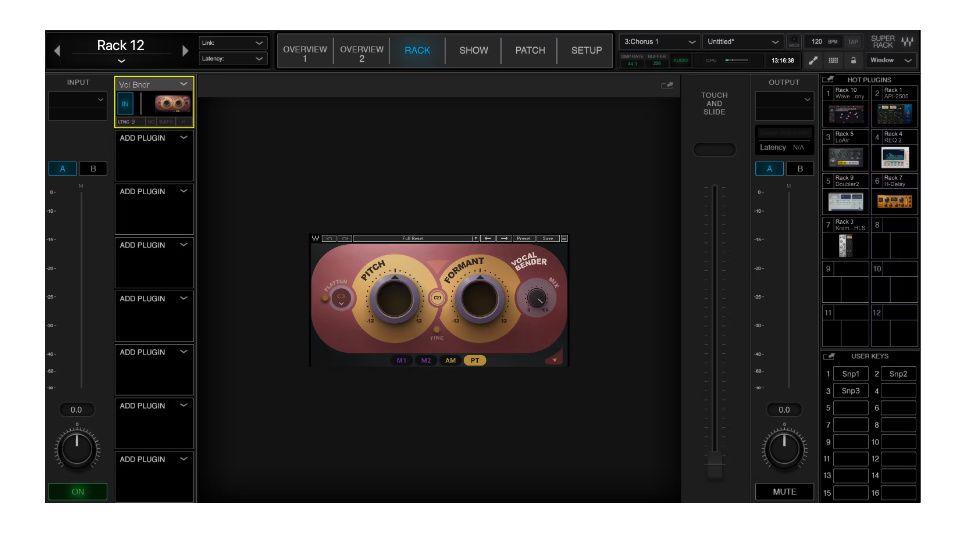Click the 120 BPM tempo field
The height and width of the screenshot is (533, 967).
pyautogui.click(x=824, y=42)
